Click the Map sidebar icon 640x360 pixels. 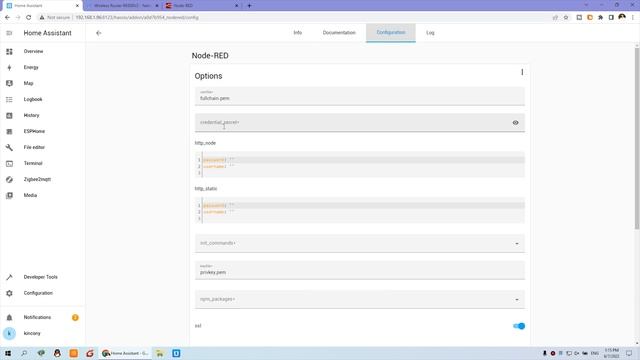9,83
